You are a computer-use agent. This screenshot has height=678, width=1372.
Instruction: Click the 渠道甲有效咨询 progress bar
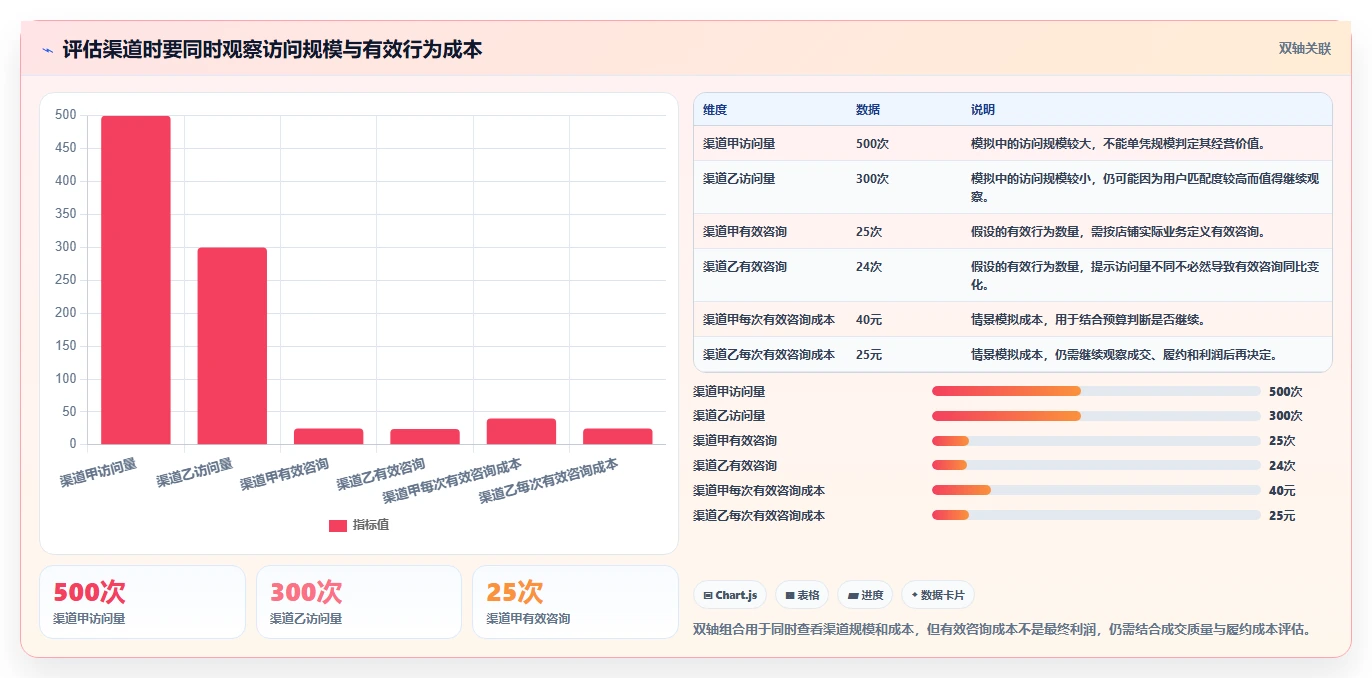pyautogui.click(x=1096, y=440)
